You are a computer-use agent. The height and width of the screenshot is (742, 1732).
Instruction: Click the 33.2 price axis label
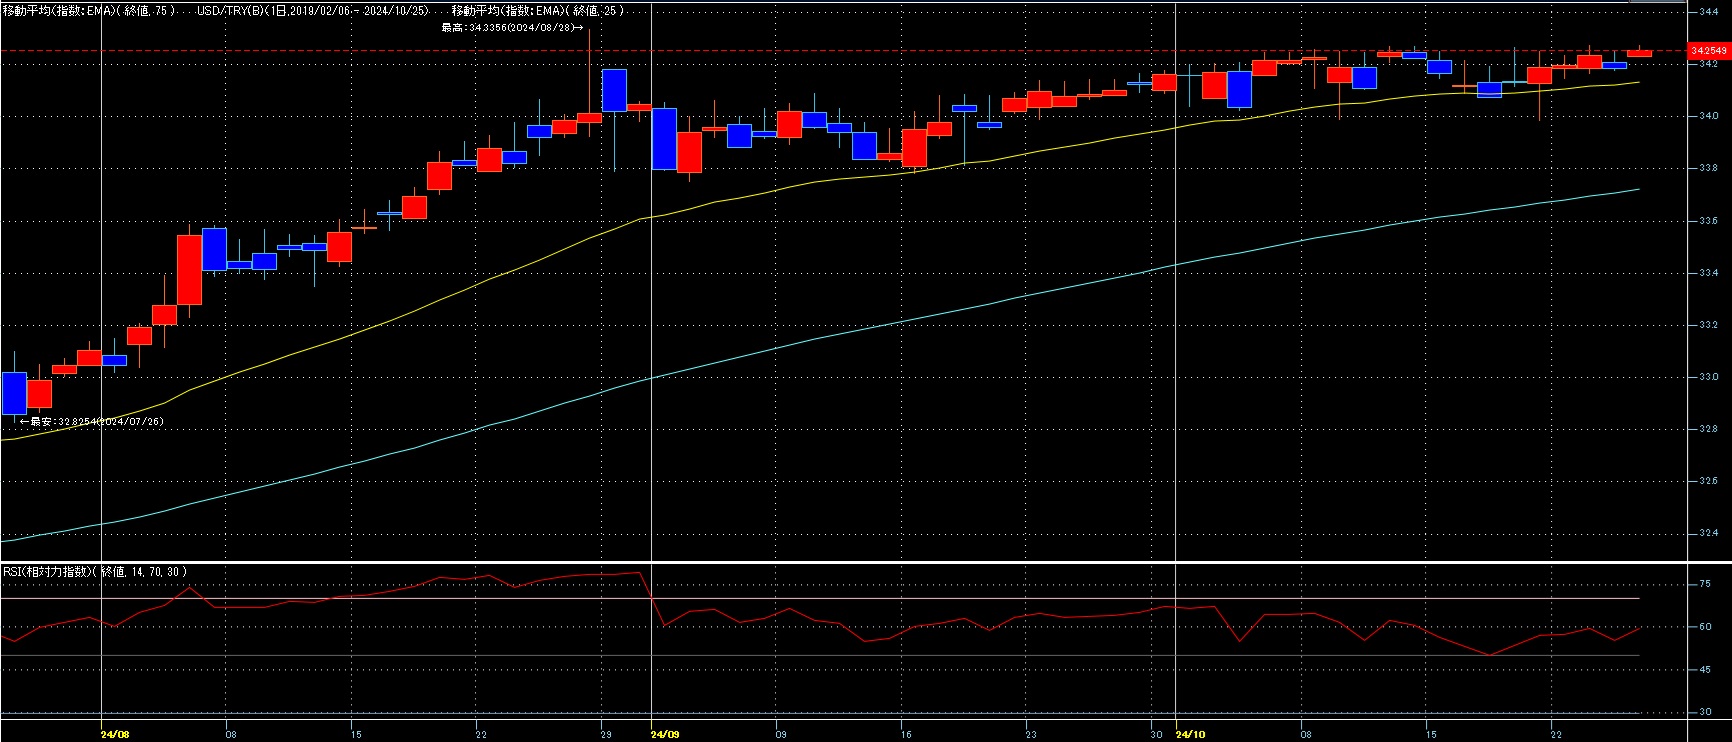click(1709, 325)
